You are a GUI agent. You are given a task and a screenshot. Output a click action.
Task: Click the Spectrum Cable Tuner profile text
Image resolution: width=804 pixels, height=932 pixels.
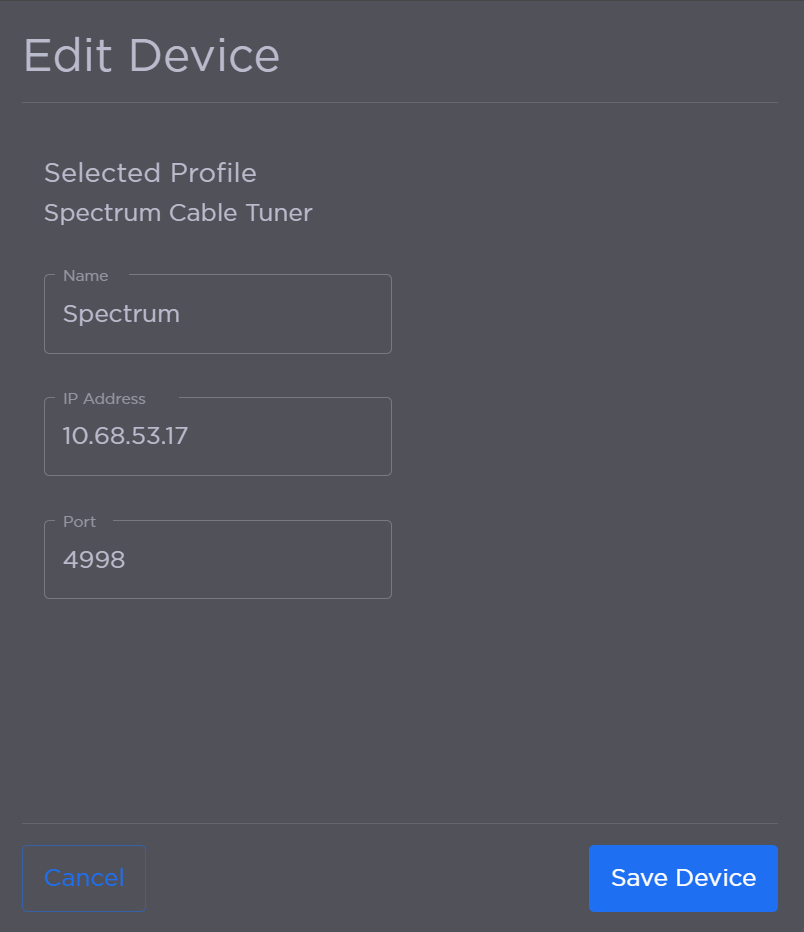coord(178,213)
